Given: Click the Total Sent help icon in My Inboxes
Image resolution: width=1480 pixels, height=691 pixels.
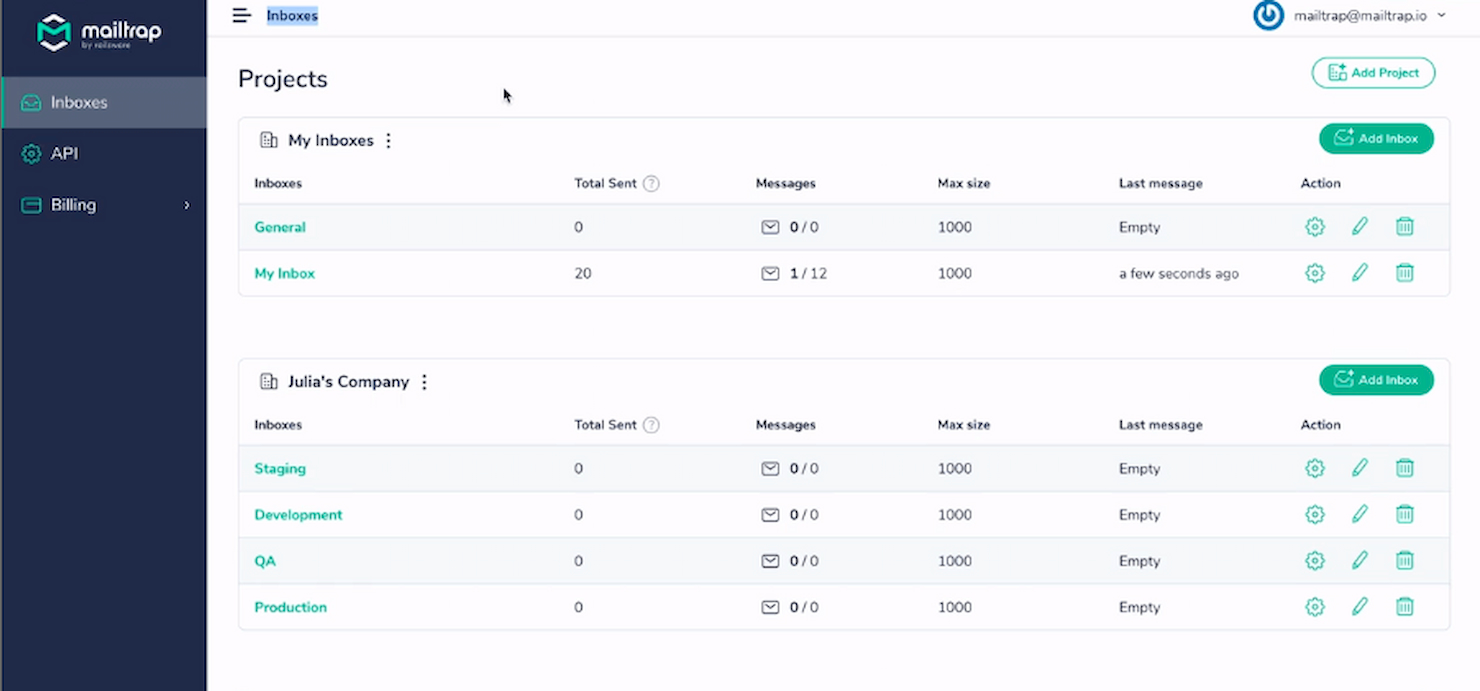Looking at the screenshot, I should click(x=651, y=183).
